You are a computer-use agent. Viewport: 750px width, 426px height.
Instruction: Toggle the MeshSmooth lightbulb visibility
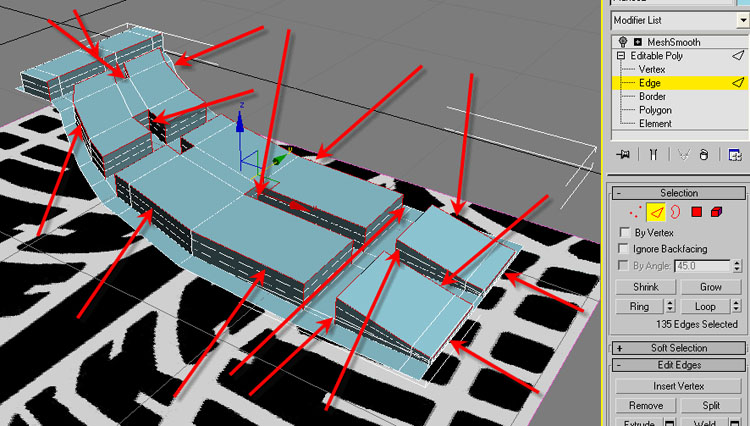[x=622, y=43]
